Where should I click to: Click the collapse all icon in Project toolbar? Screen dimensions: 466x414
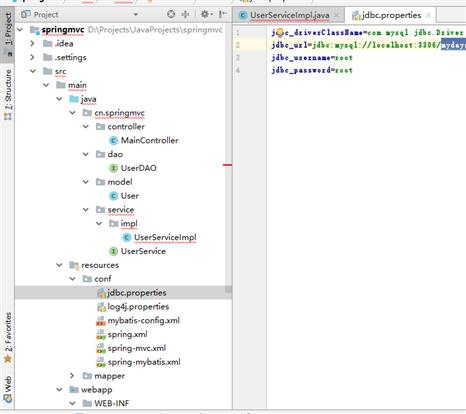185,14
